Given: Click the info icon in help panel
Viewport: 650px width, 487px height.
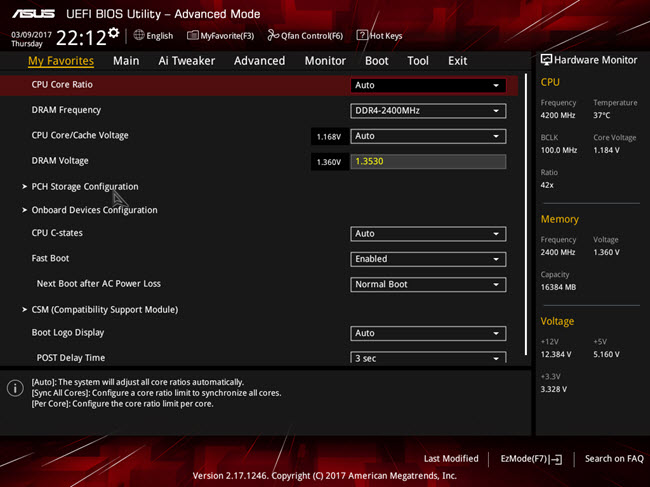Looking at the screenshot, I should point(15,388).
